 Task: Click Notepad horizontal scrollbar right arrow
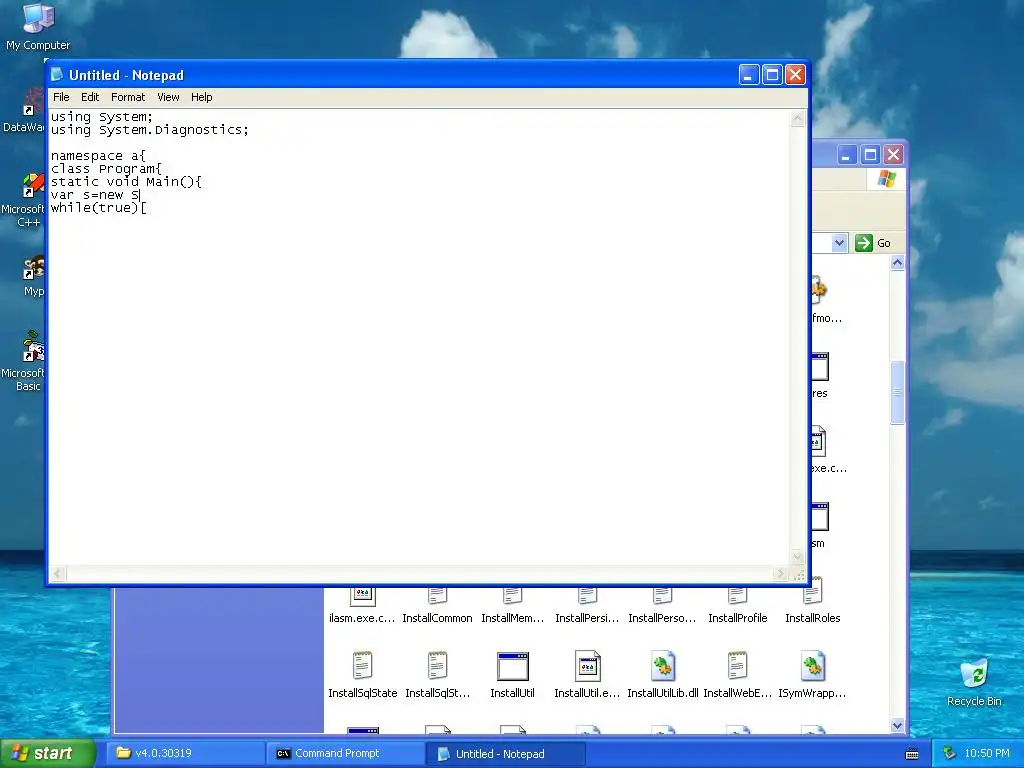click(x=781, y=574)
